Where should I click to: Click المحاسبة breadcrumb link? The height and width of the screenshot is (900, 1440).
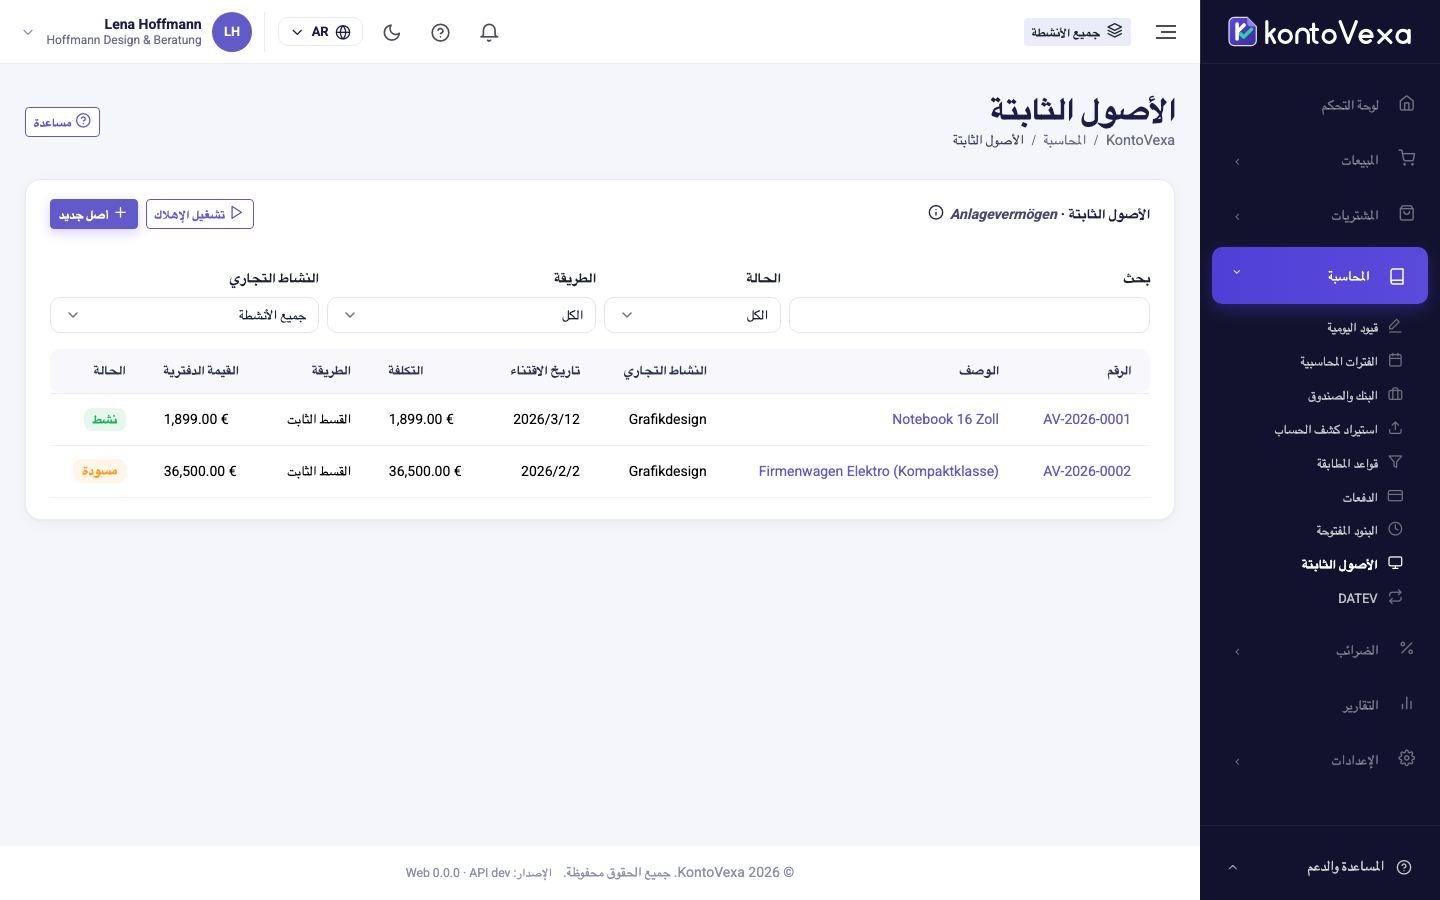pyautogui.click(x=1064, y=140)
